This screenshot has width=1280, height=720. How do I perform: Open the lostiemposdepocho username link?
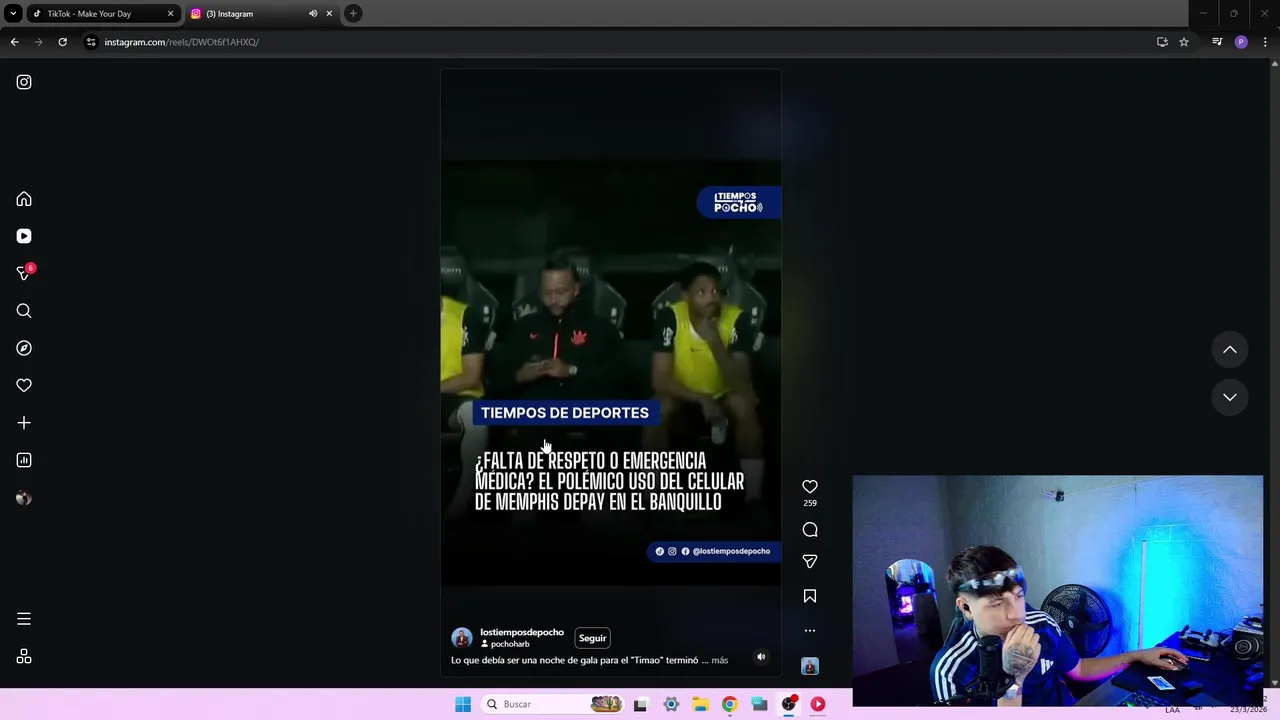pyautogui.click(x=522, y=632)
